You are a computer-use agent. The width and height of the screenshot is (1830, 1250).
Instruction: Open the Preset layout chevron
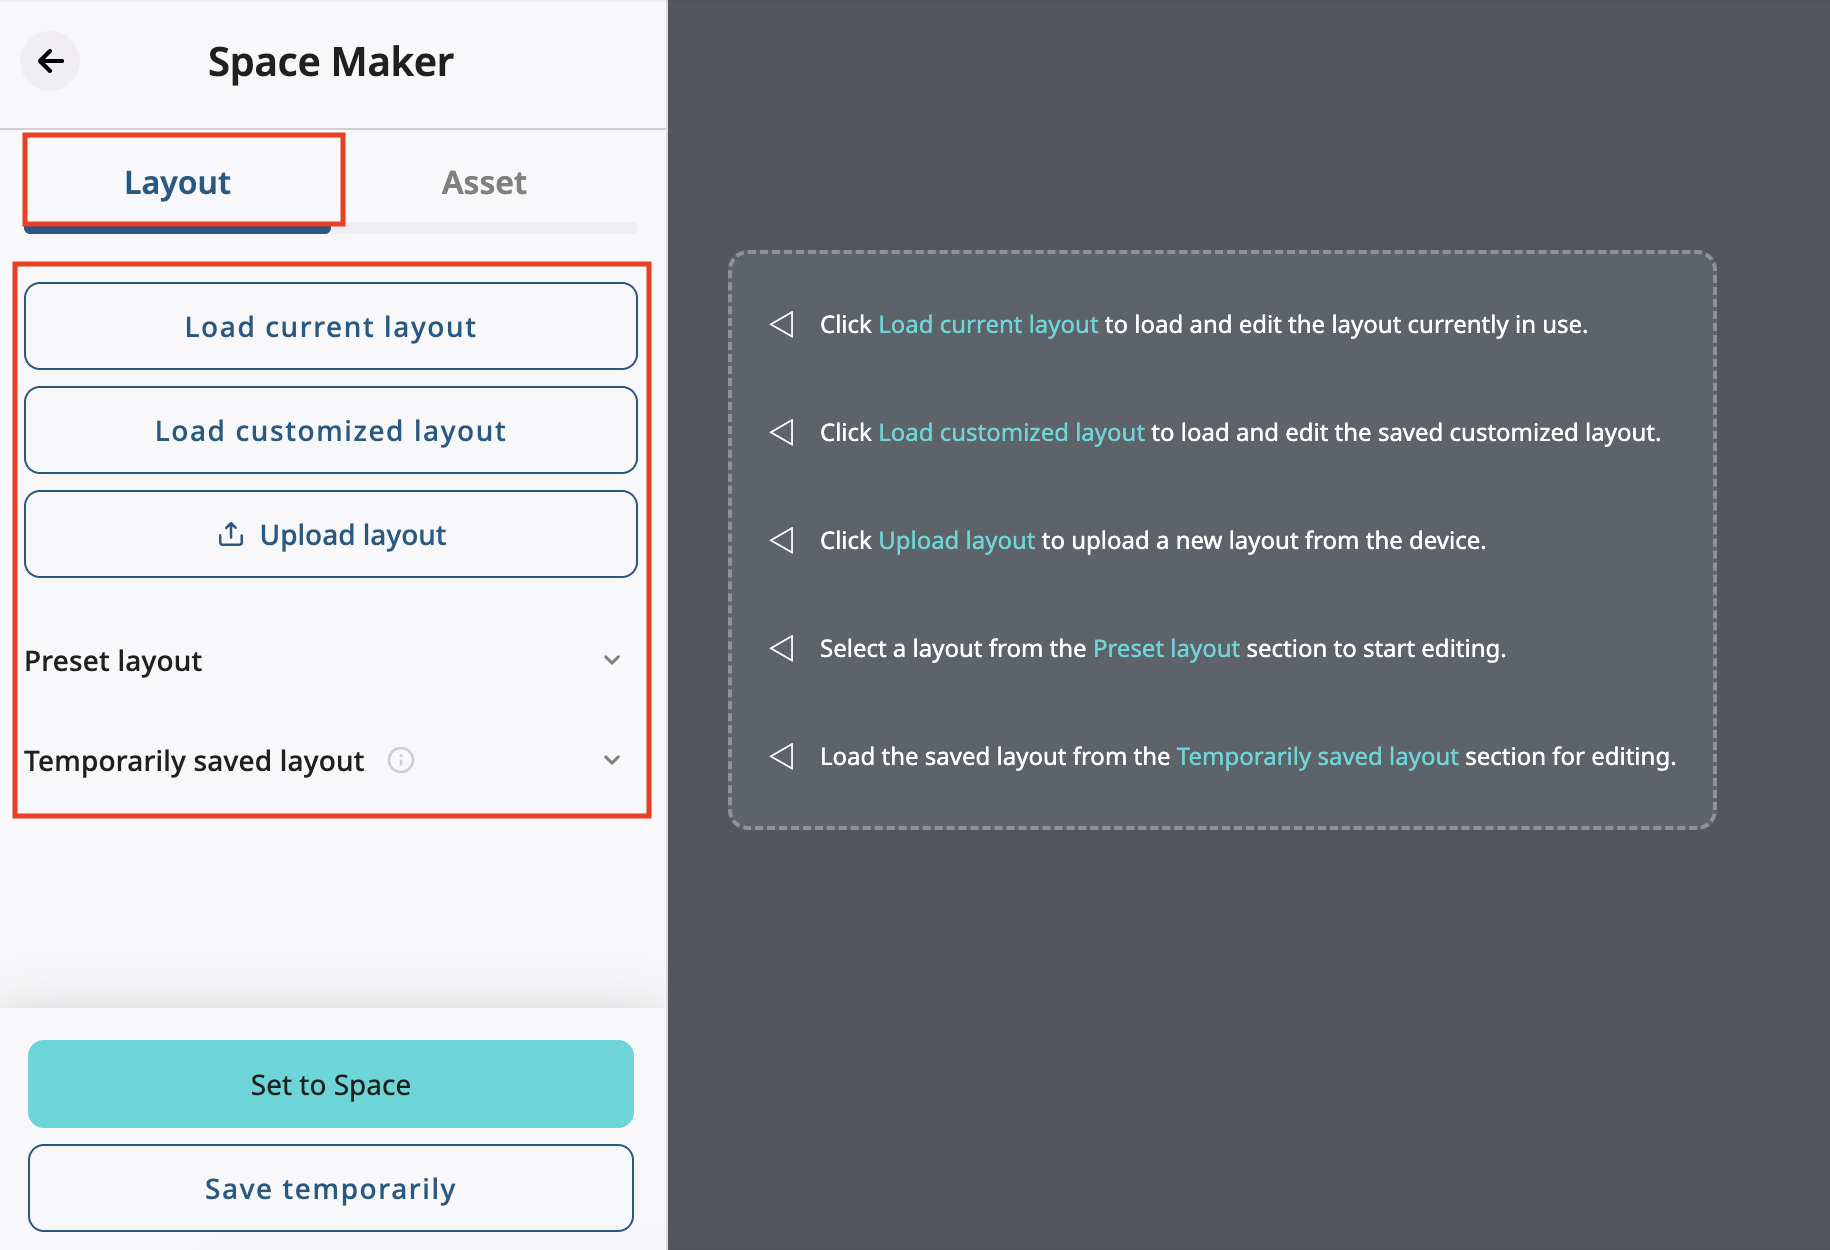pyautogui.click(x=612, y=660)
